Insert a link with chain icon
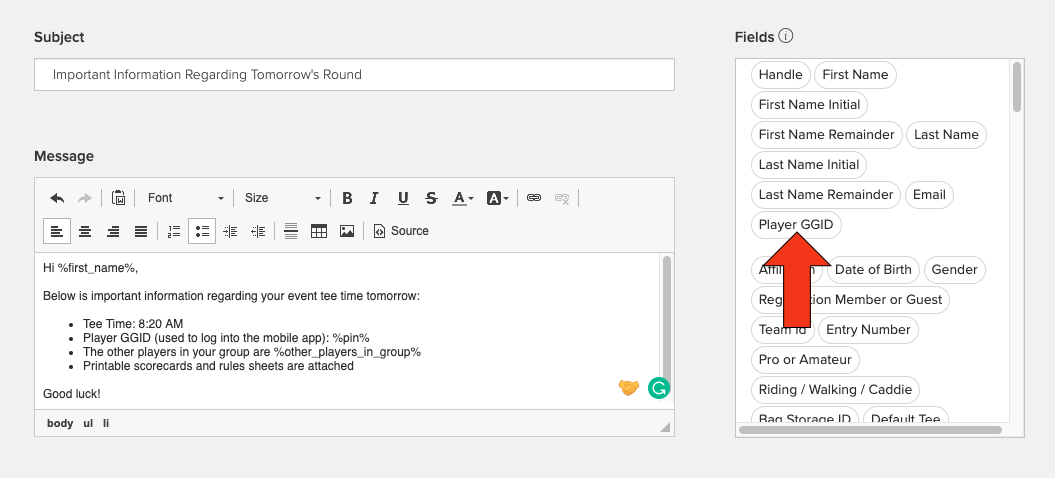This screenshot has height=478, width=1055. pos(534,198)
